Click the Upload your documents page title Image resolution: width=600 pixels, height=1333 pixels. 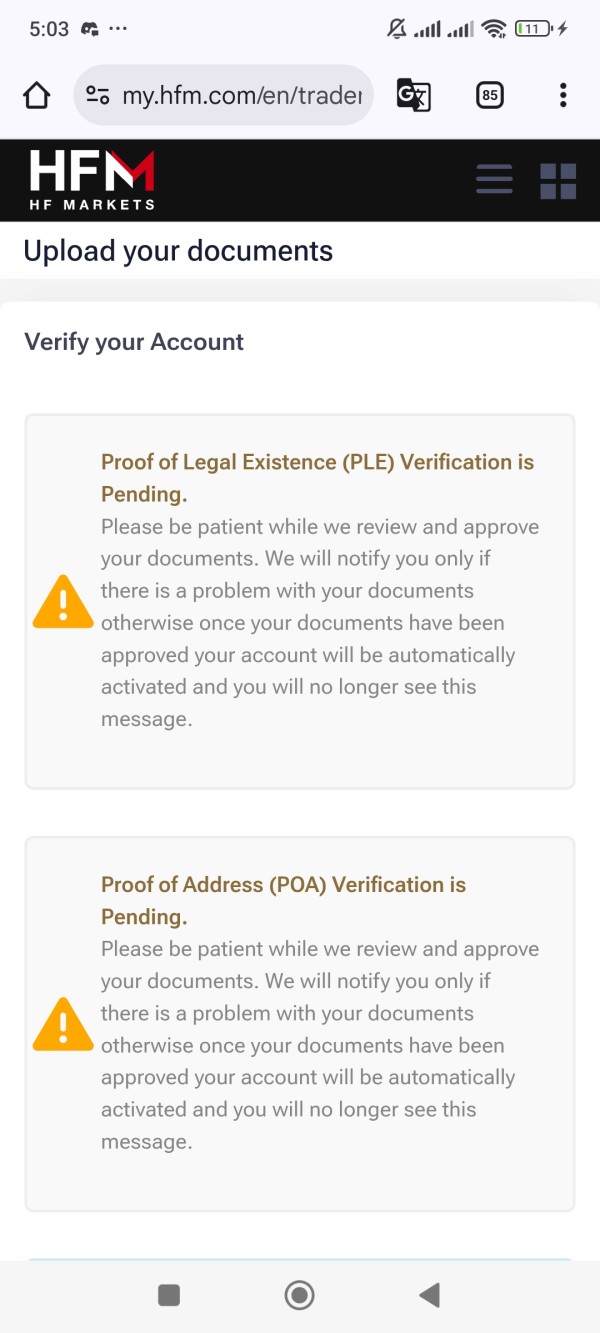(178, 250)
